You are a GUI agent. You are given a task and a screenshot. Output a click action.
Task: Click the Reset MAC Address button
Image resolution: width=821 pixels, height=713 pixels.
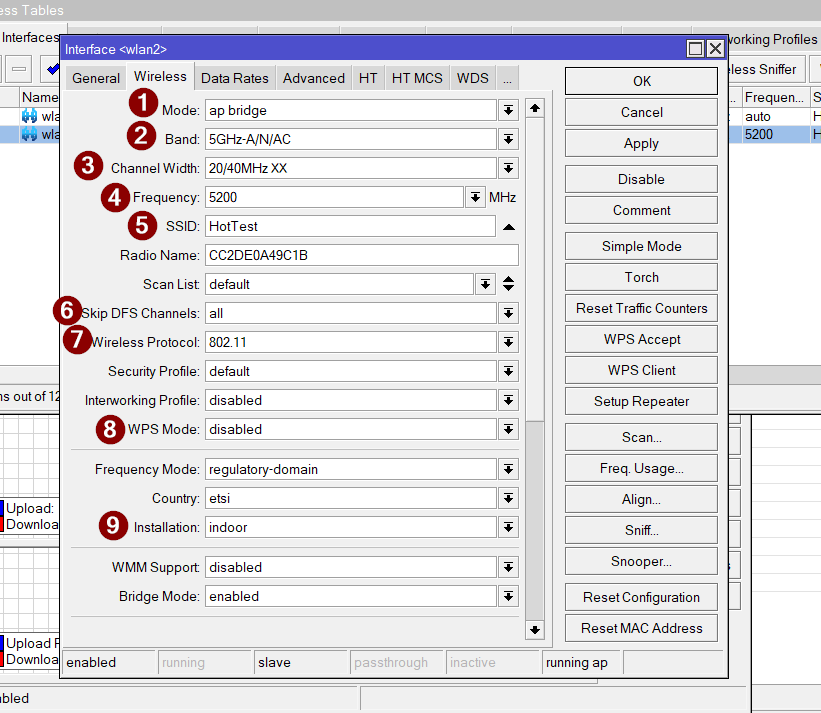click(x=641, y=628)
